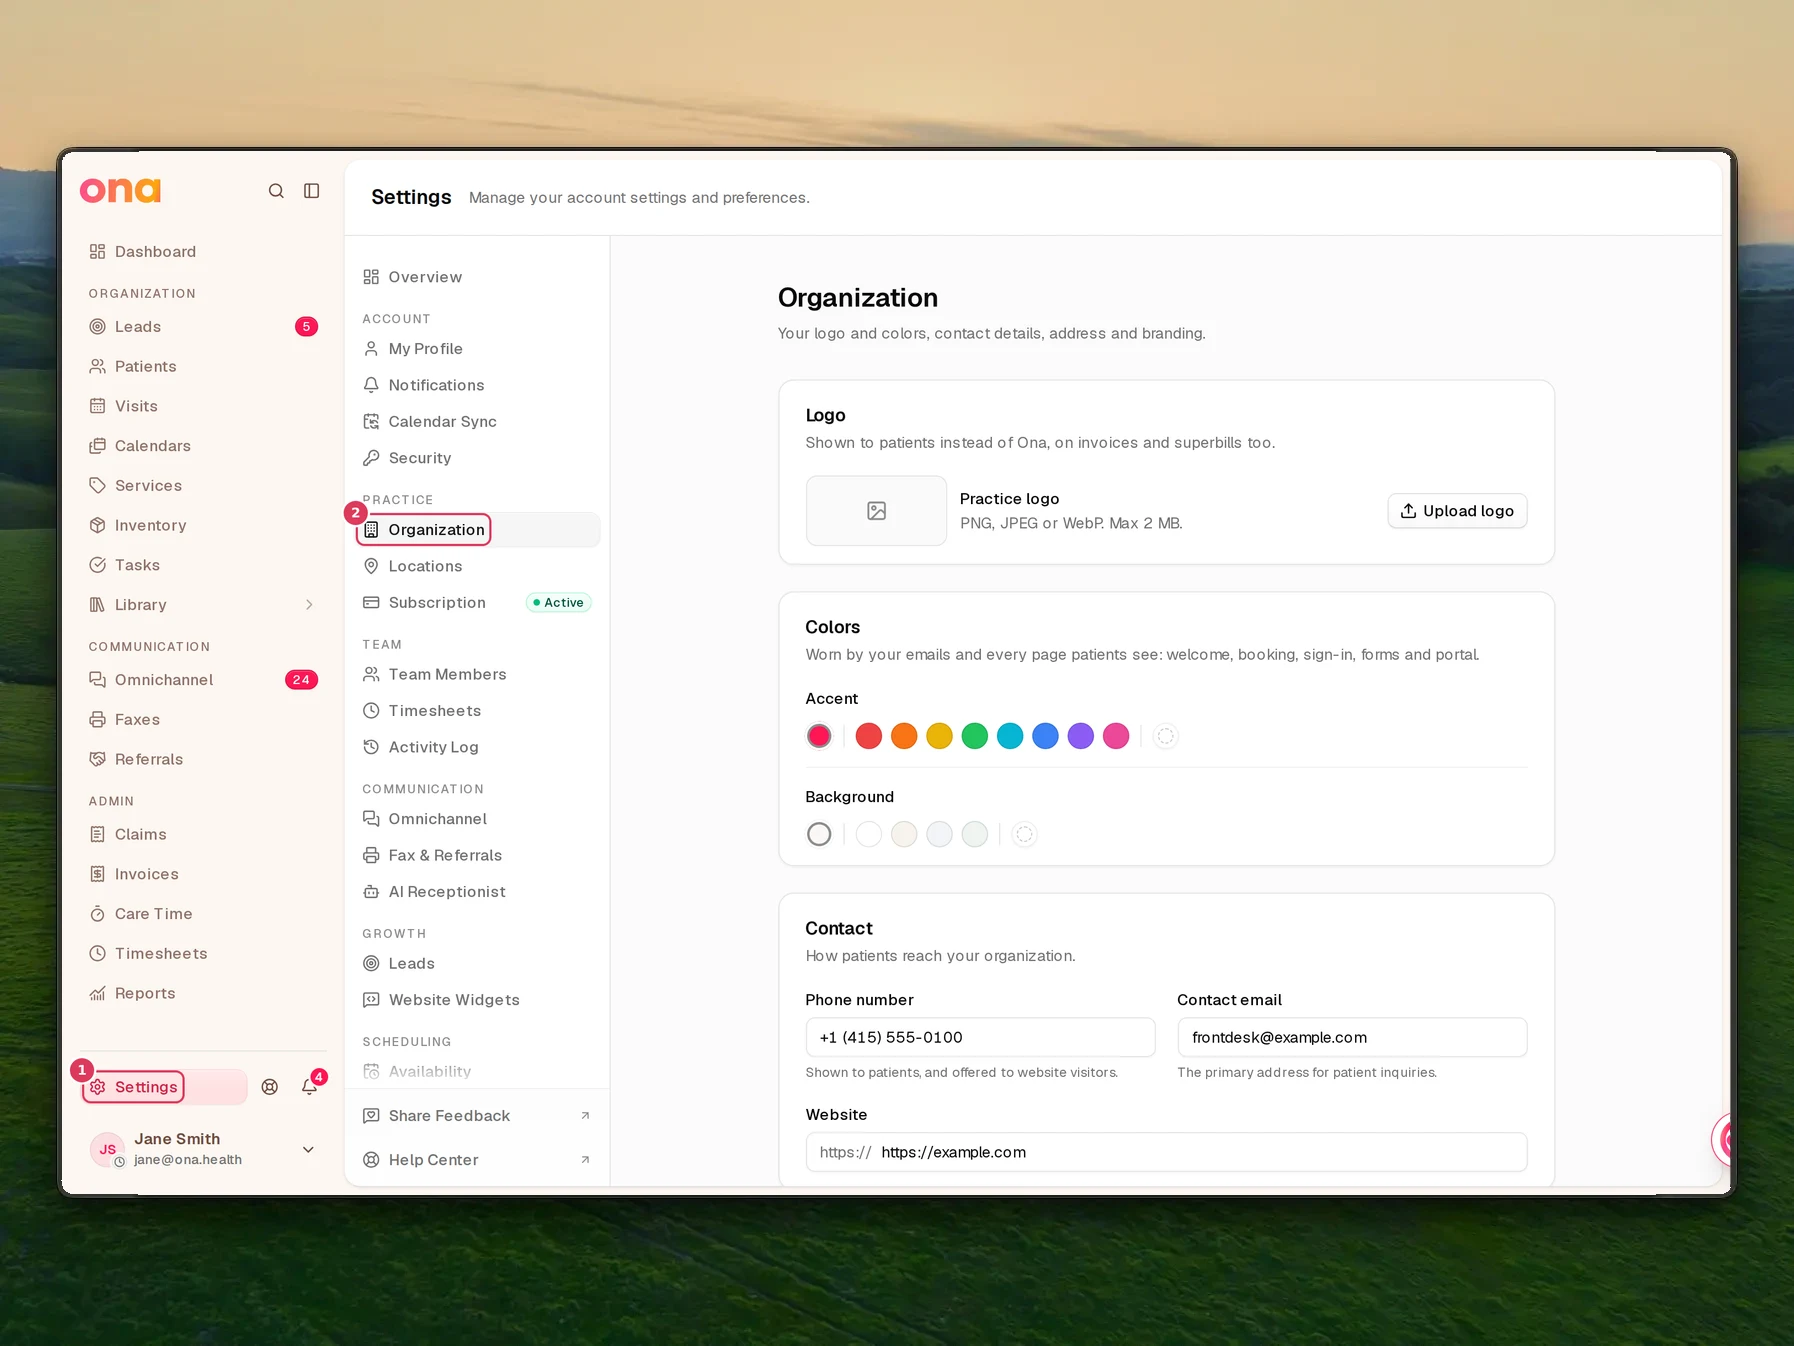
Task: Open Security settings
Action: click(x=478, y=458)
